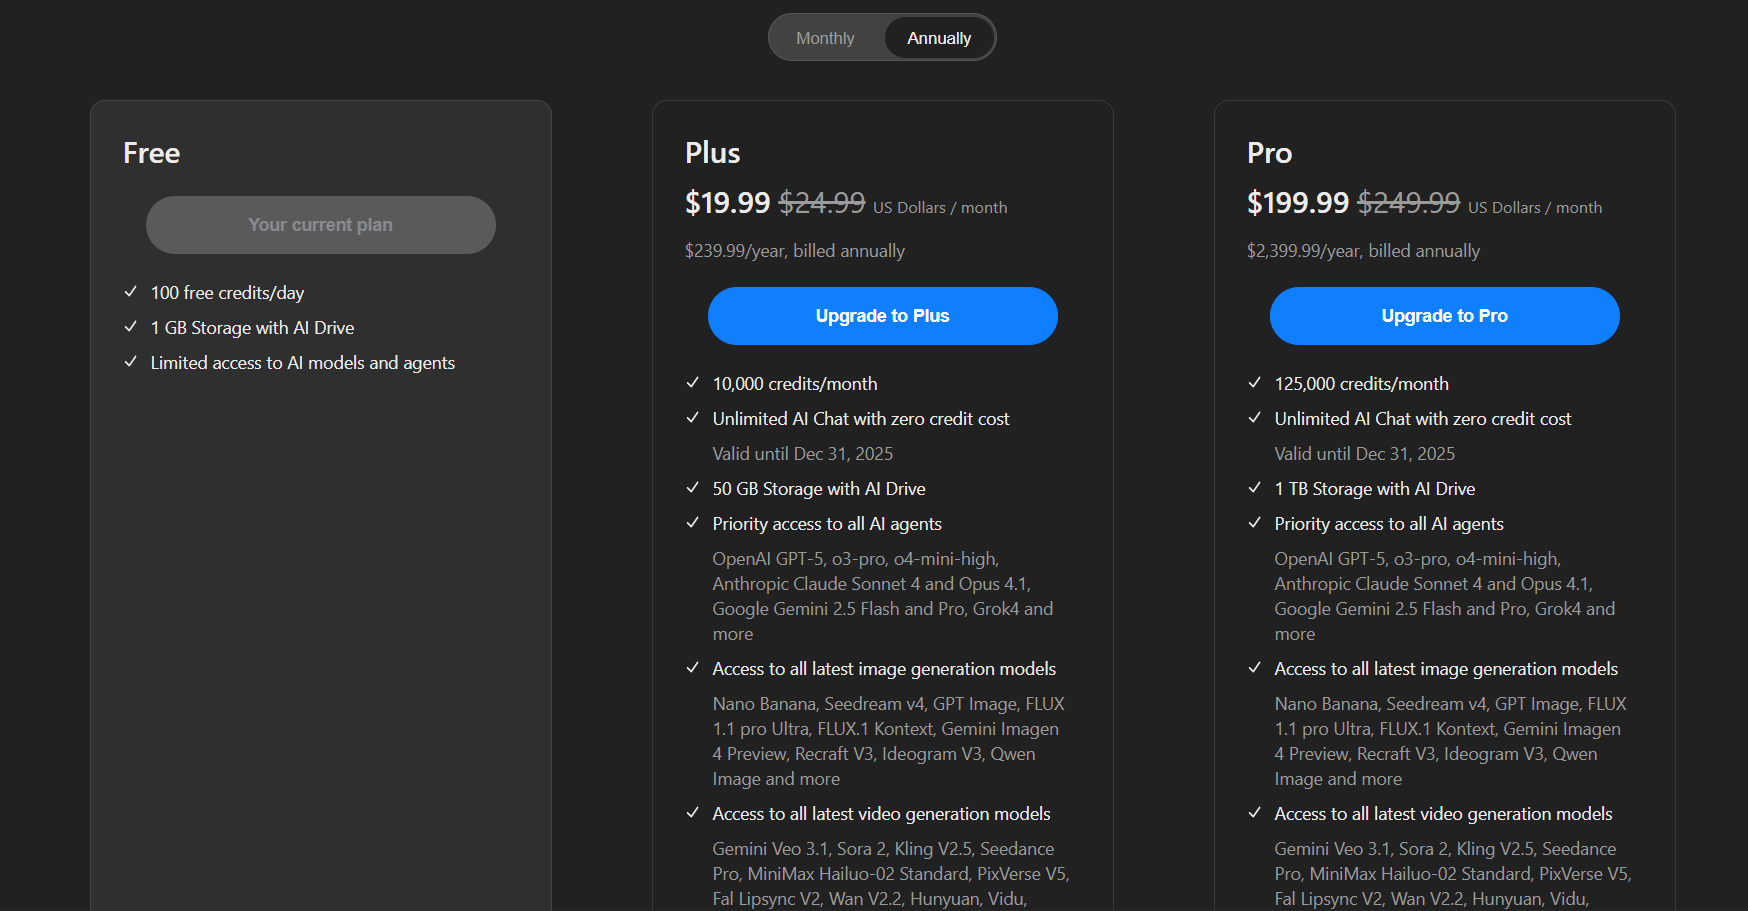Click checkmark beside 50 GB Storage

[x=692, y=488]
